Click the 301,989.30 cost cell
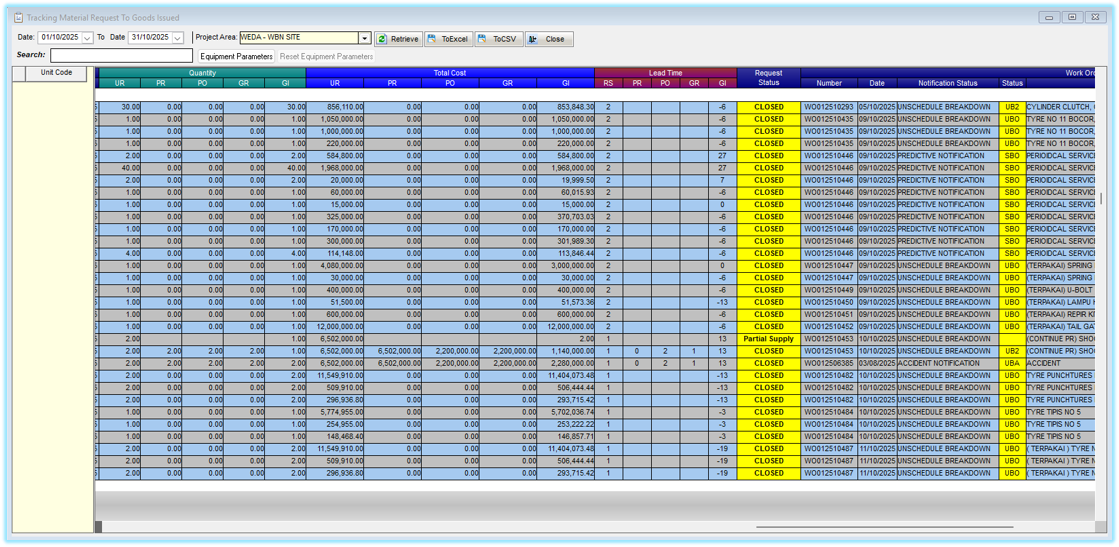Viewport: 1119px width, 547px height. point(566,241)
